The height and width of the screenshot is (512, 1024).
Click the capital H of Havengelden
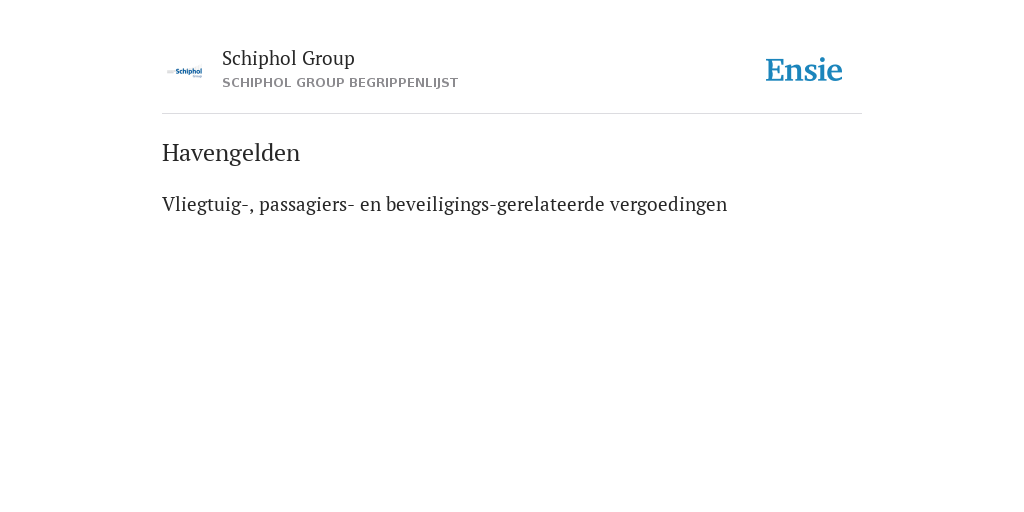click(x=170, y=153)
